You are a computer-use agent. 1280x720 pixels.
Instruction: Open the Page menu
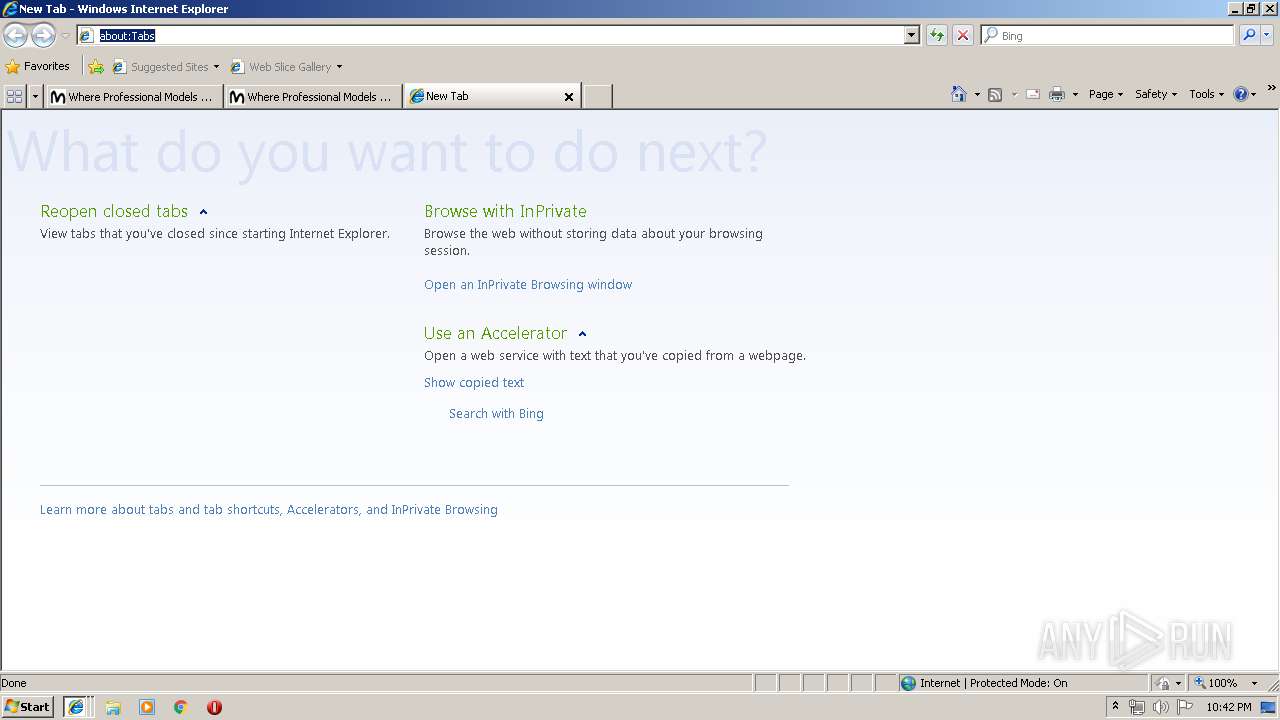pos(1106,94)
